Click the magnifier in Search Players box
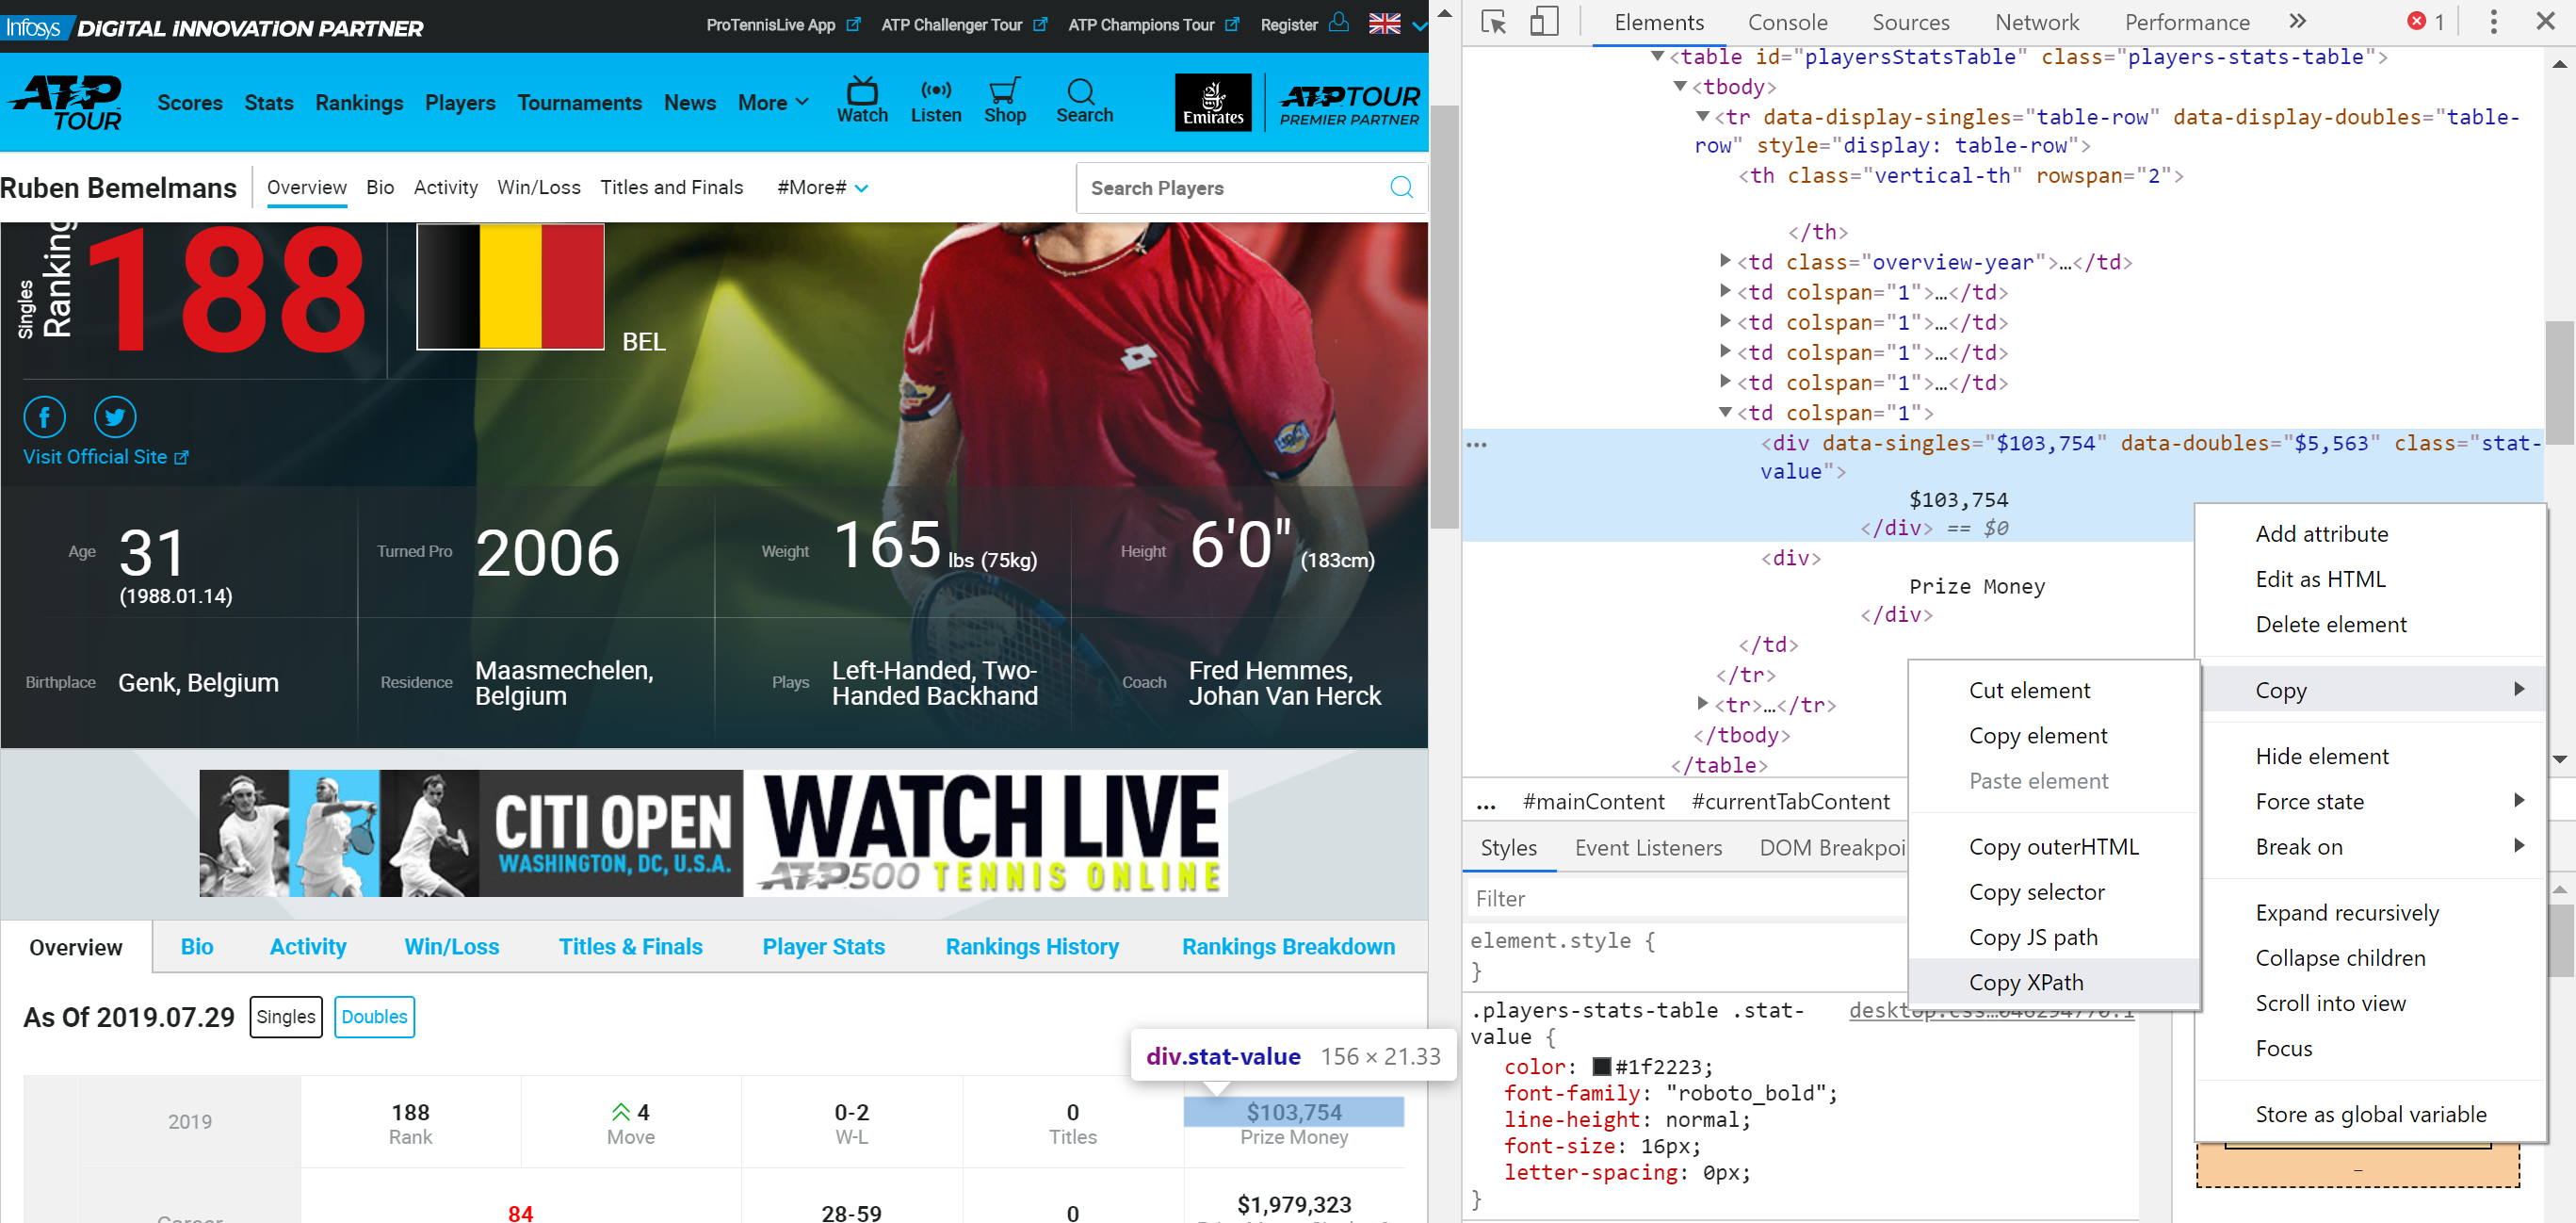The image size is (2576, 1223). coord(1401,188)
